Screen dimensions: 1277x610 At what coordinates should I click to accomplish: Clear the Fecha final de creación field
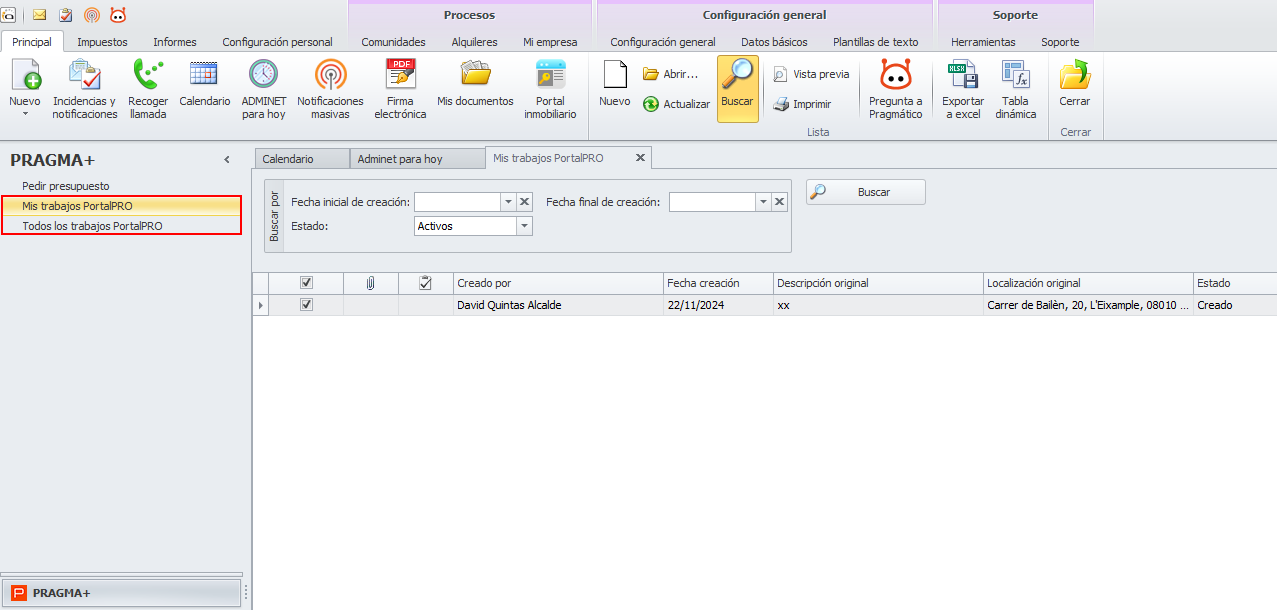[780, 202]
